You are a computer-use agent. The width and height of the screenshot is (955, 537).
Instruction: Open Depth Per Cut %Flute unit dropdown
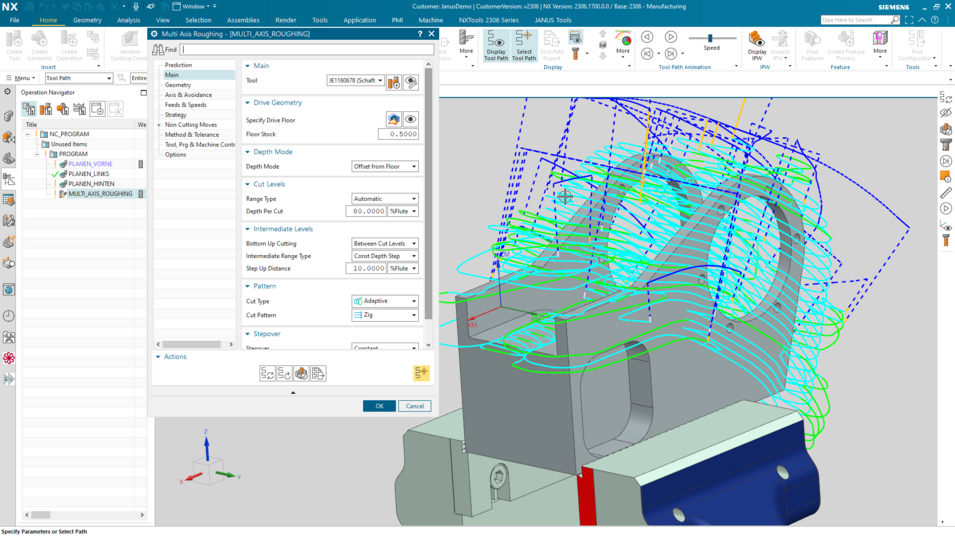(x=403, y=211)
